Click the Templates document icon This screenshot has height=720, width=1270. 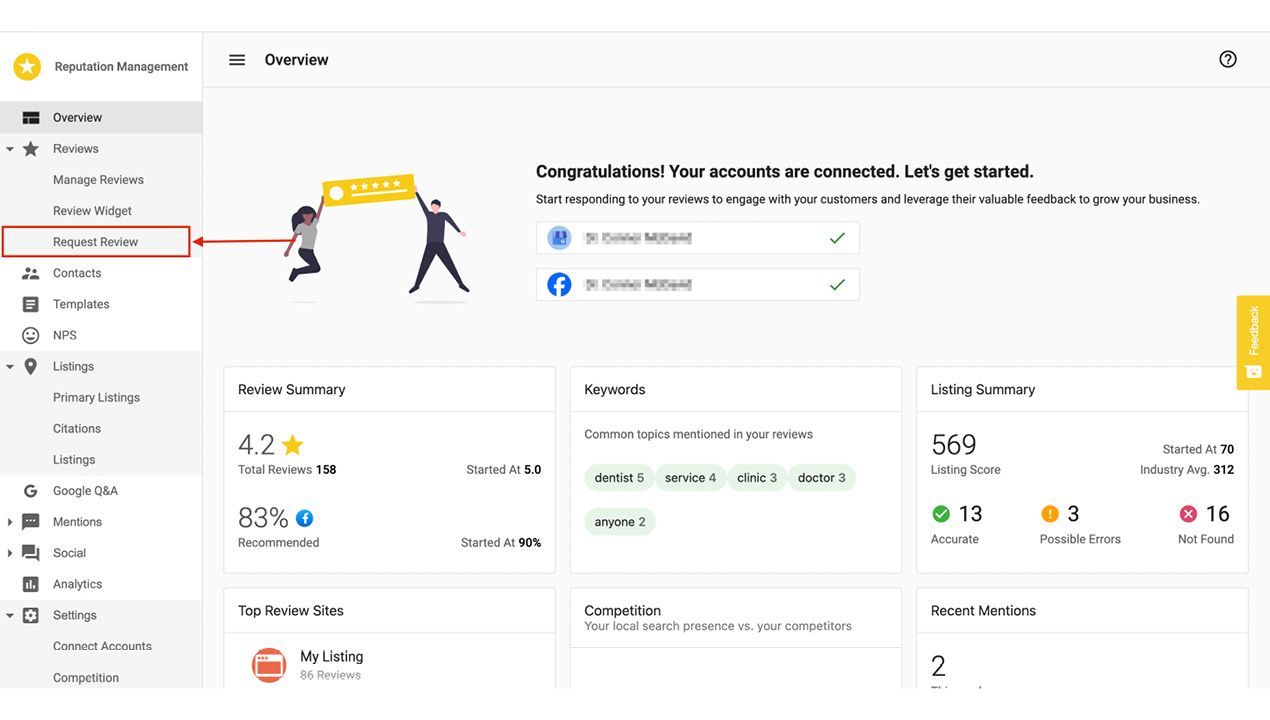point(31,304)
